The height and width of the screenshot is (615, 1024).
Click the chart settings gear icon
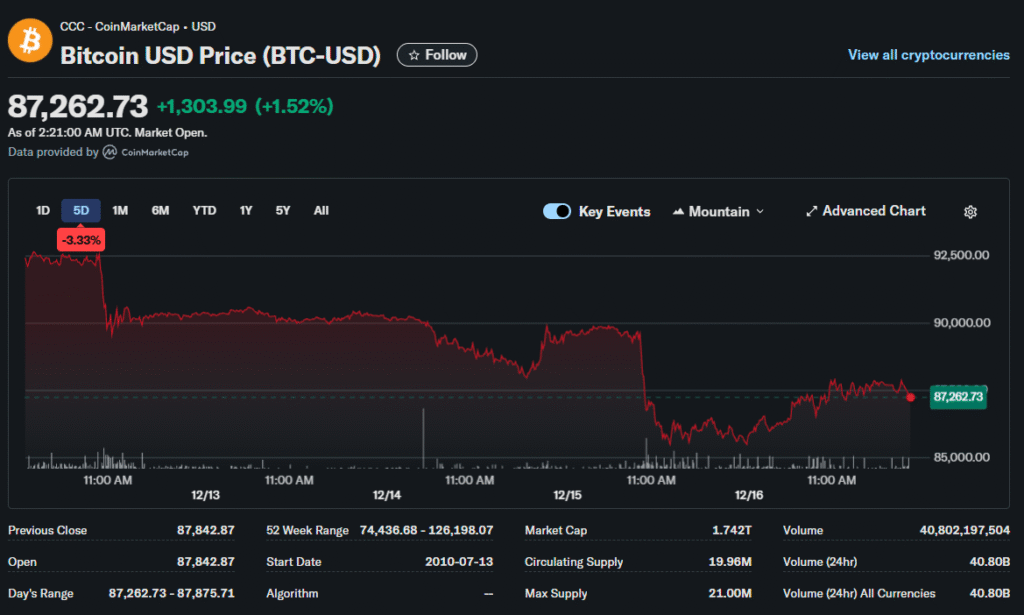[970, 212]
